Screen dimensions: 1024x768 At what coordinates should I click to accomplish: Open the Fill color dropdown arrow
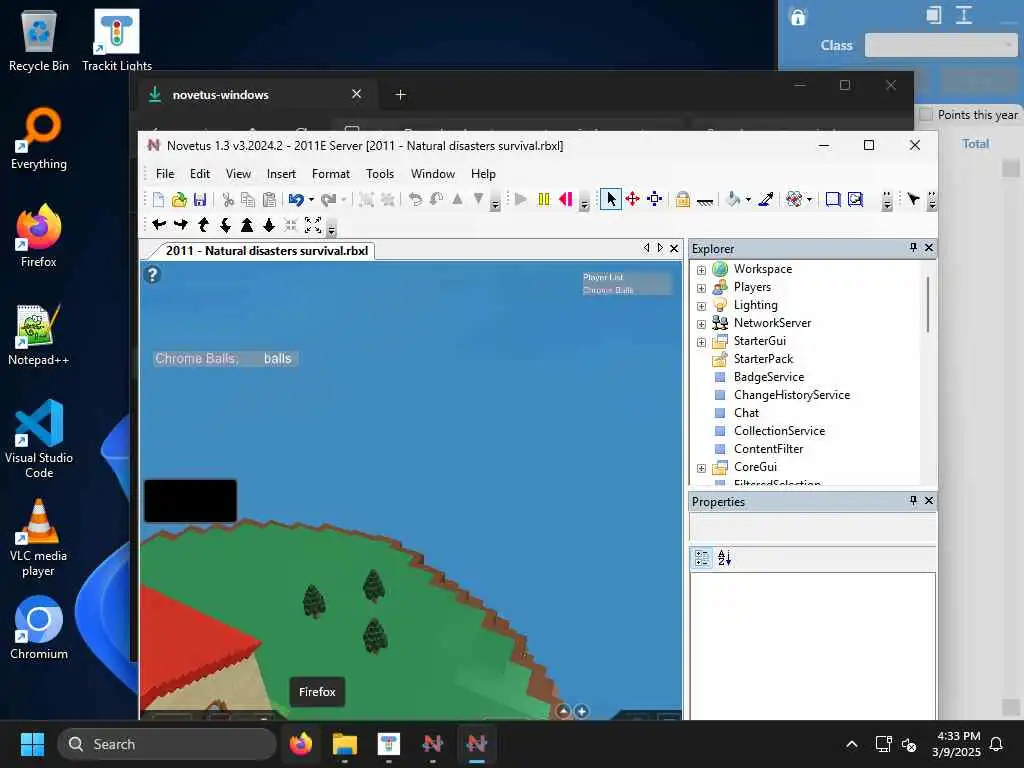pyautogui.click(x=748, y=199)
